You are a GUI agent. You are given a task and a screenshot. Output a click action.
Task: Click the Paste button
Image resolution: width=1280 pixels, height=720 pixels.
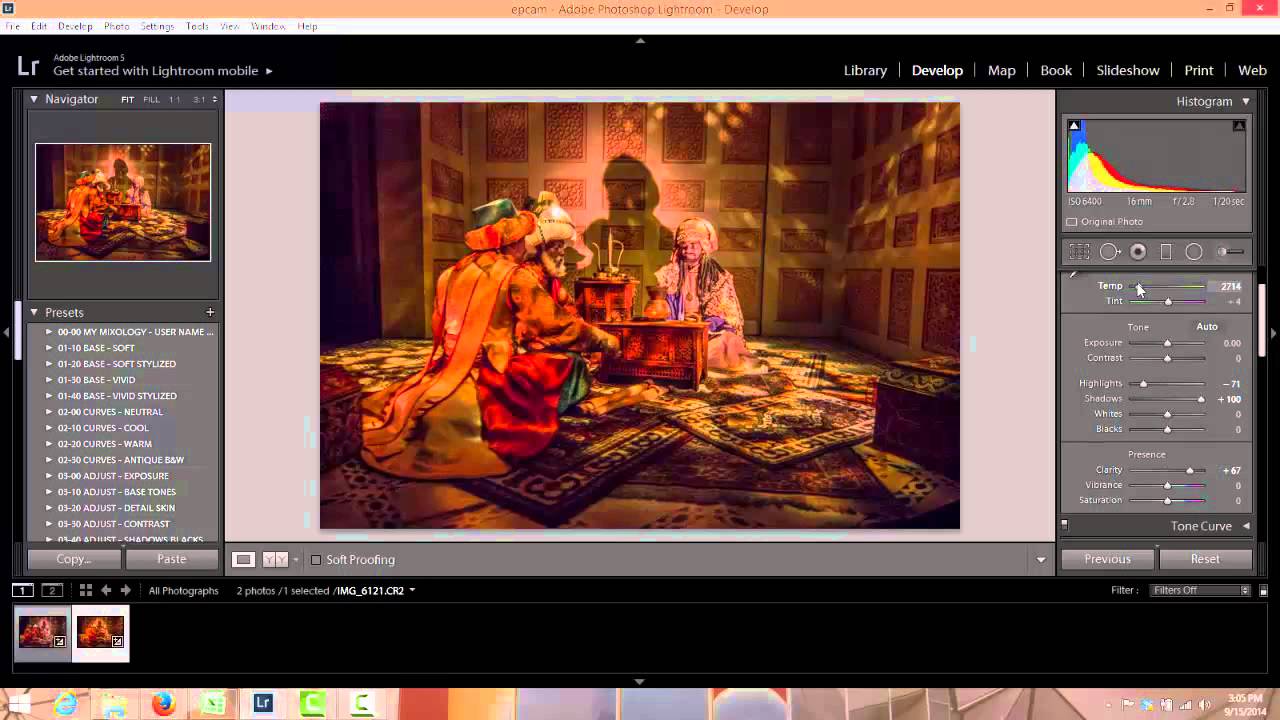[171, 559]
